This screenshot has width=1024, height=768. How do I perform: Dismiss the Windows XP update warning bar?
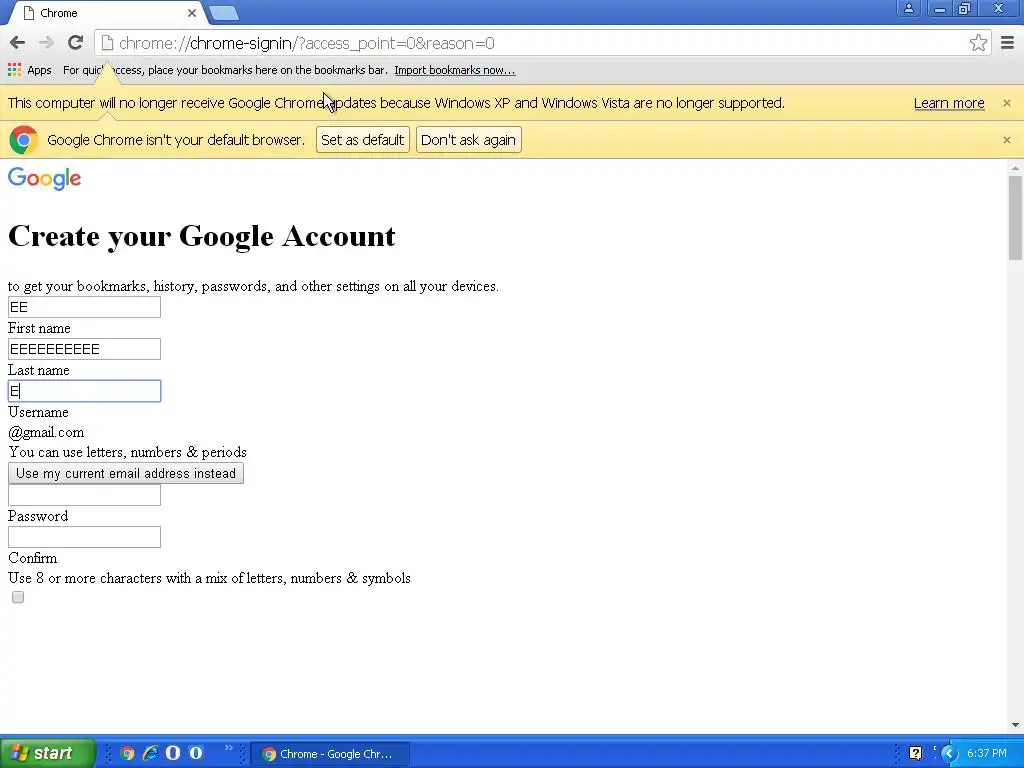point(1006,103)
